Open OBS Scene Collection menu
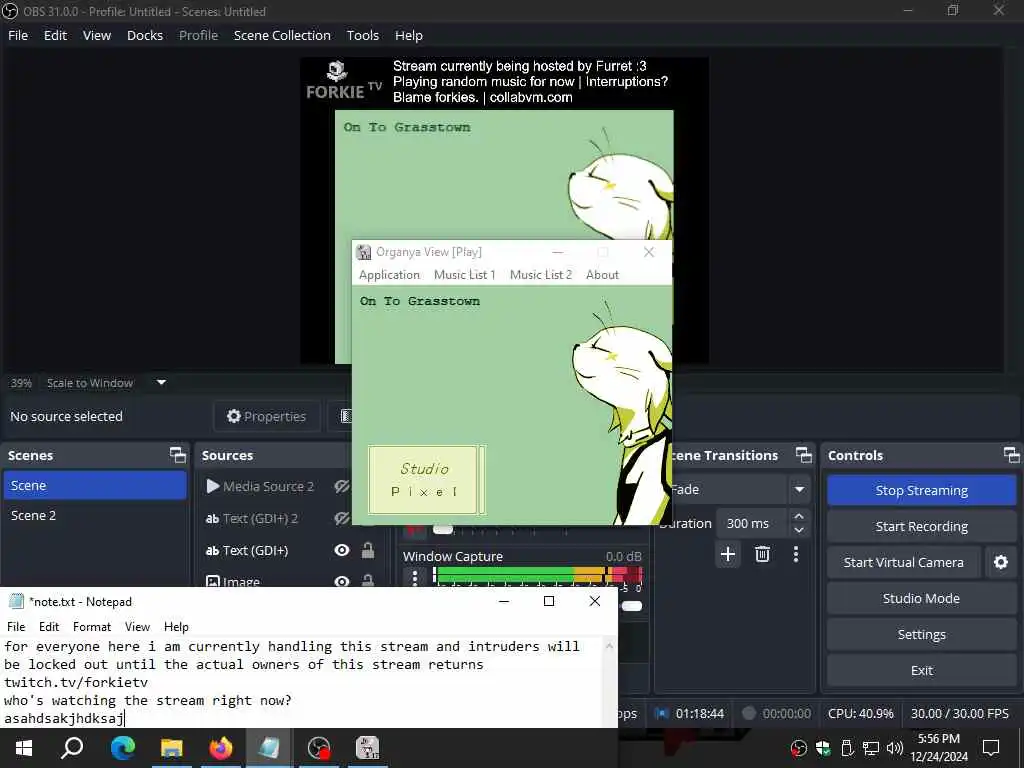Screen dimensions: 1024x768 [x=282, y=35]
